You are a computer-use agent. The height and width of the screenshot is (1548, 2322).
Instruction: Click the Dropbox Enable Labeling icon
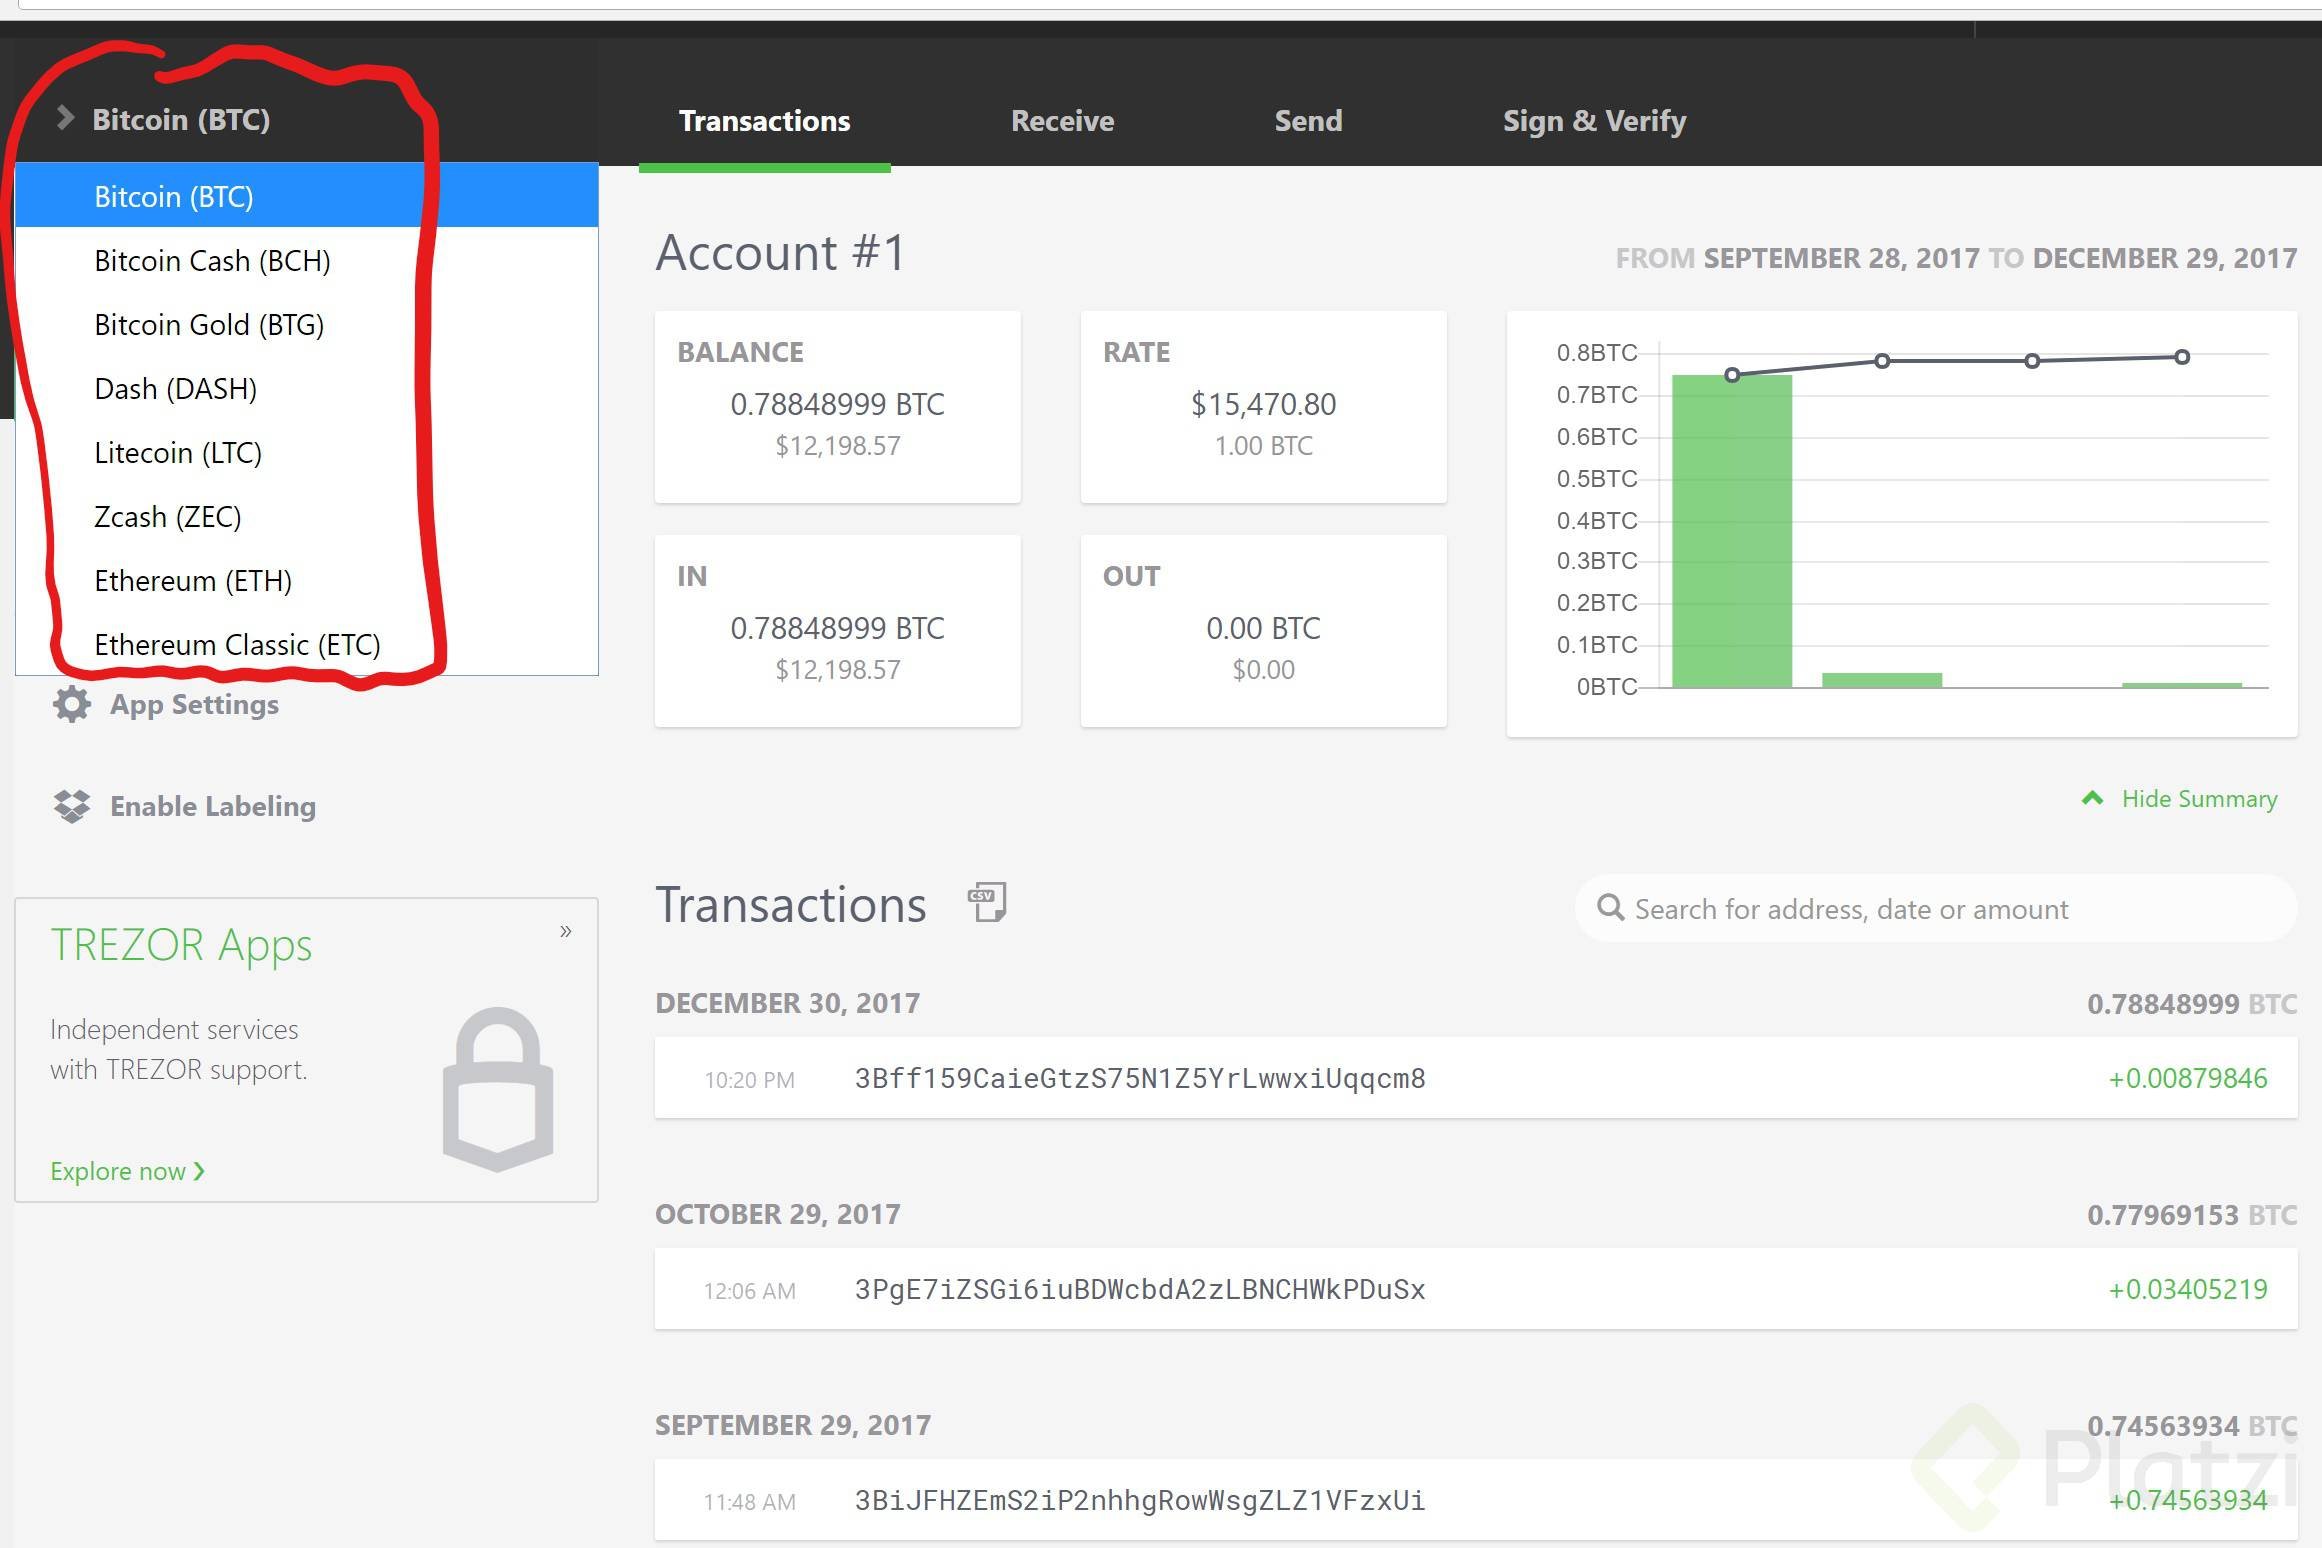click(x=72, y=806)
